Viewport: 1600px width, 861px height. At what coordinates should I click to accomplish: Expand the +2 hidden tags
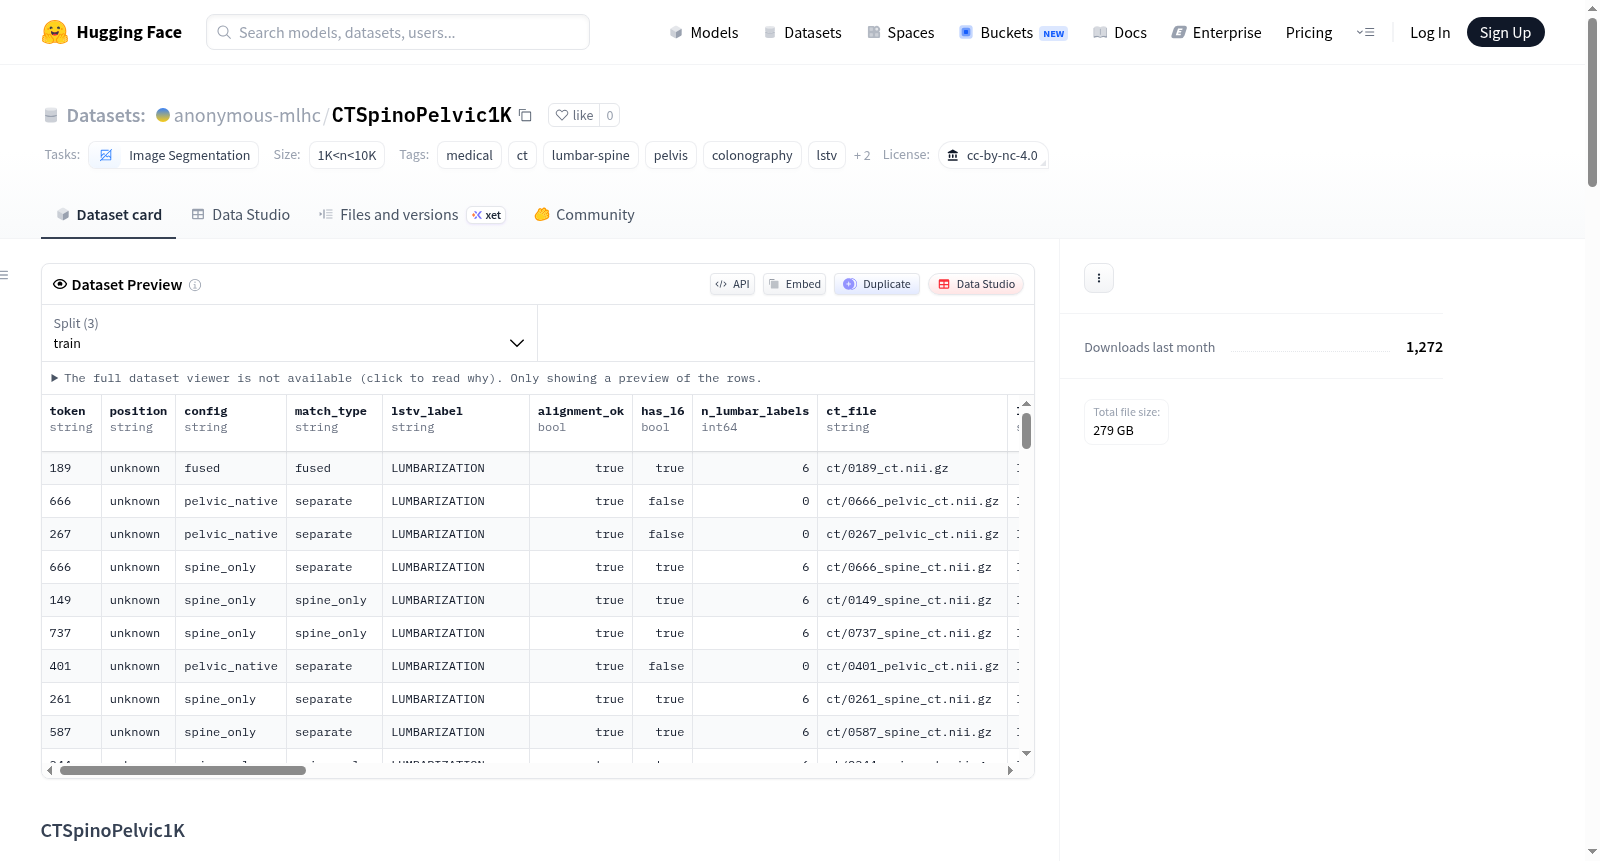click(x=862, y=155)
